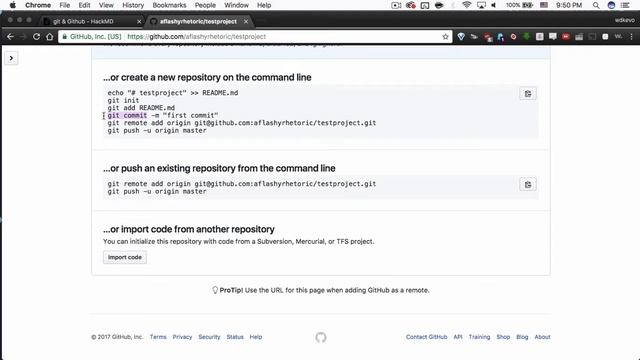
Task: Open Notification Center from menu bar
Action: [625, 5]
